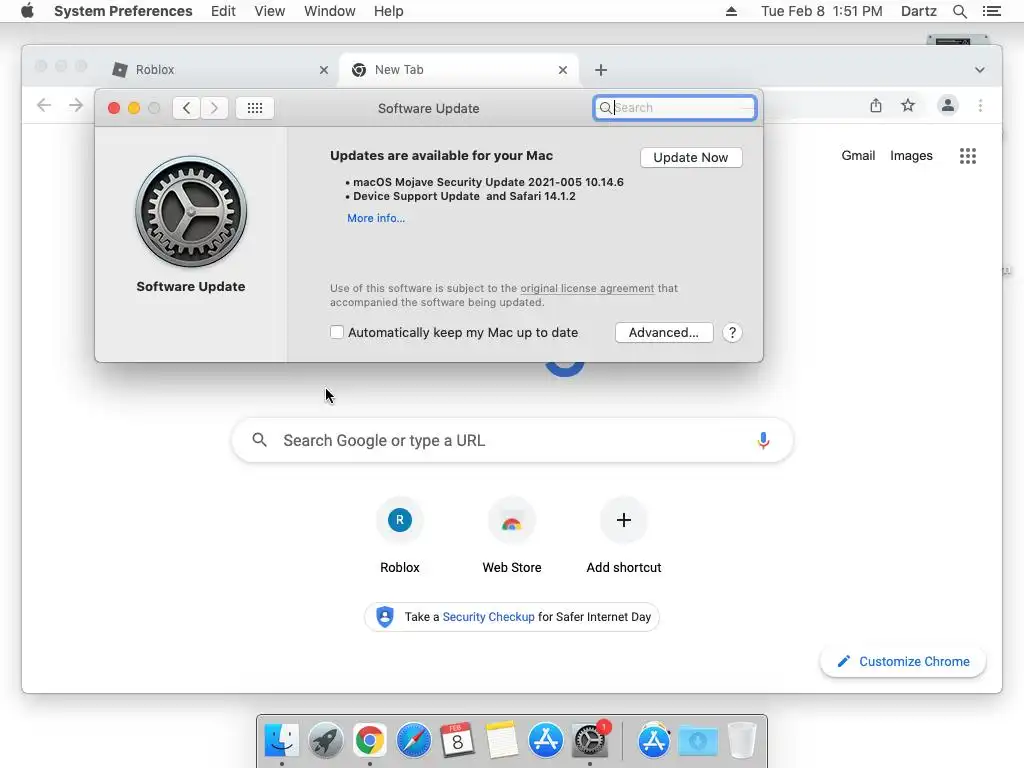Click the eject icon in menu bar
Viewport: 1024px width, 768px height.
(x=731, y=11)
